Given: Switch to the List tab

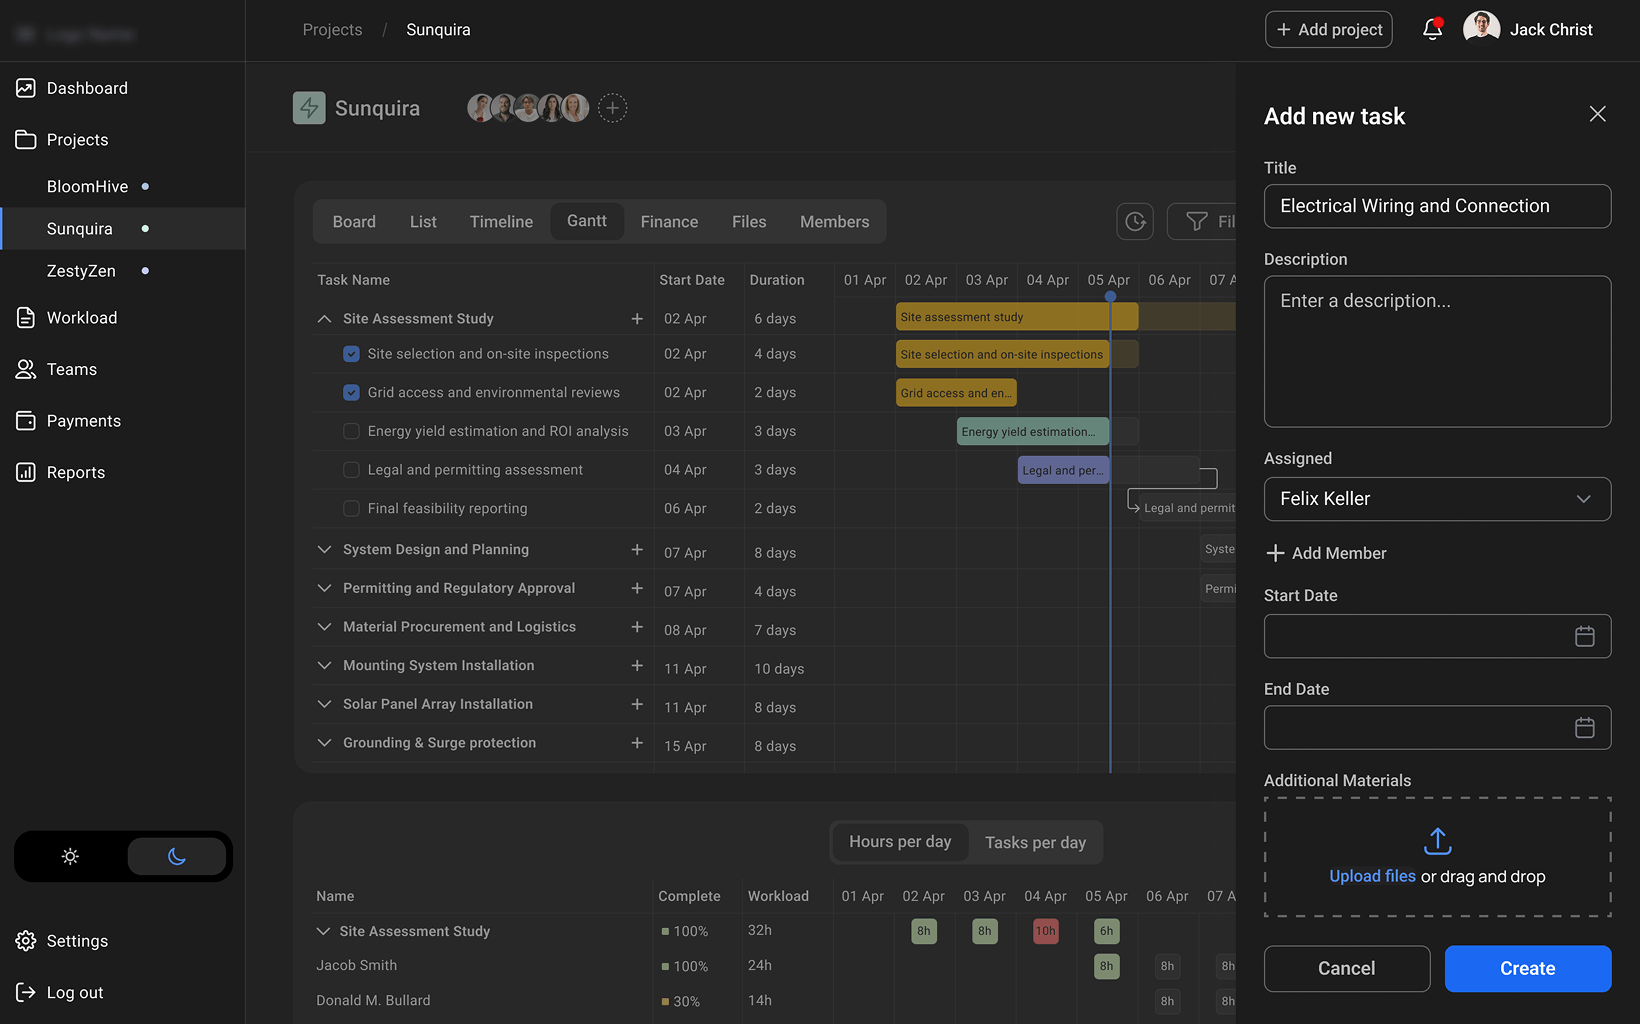Looking at the screenshot, I should (423, 222).
